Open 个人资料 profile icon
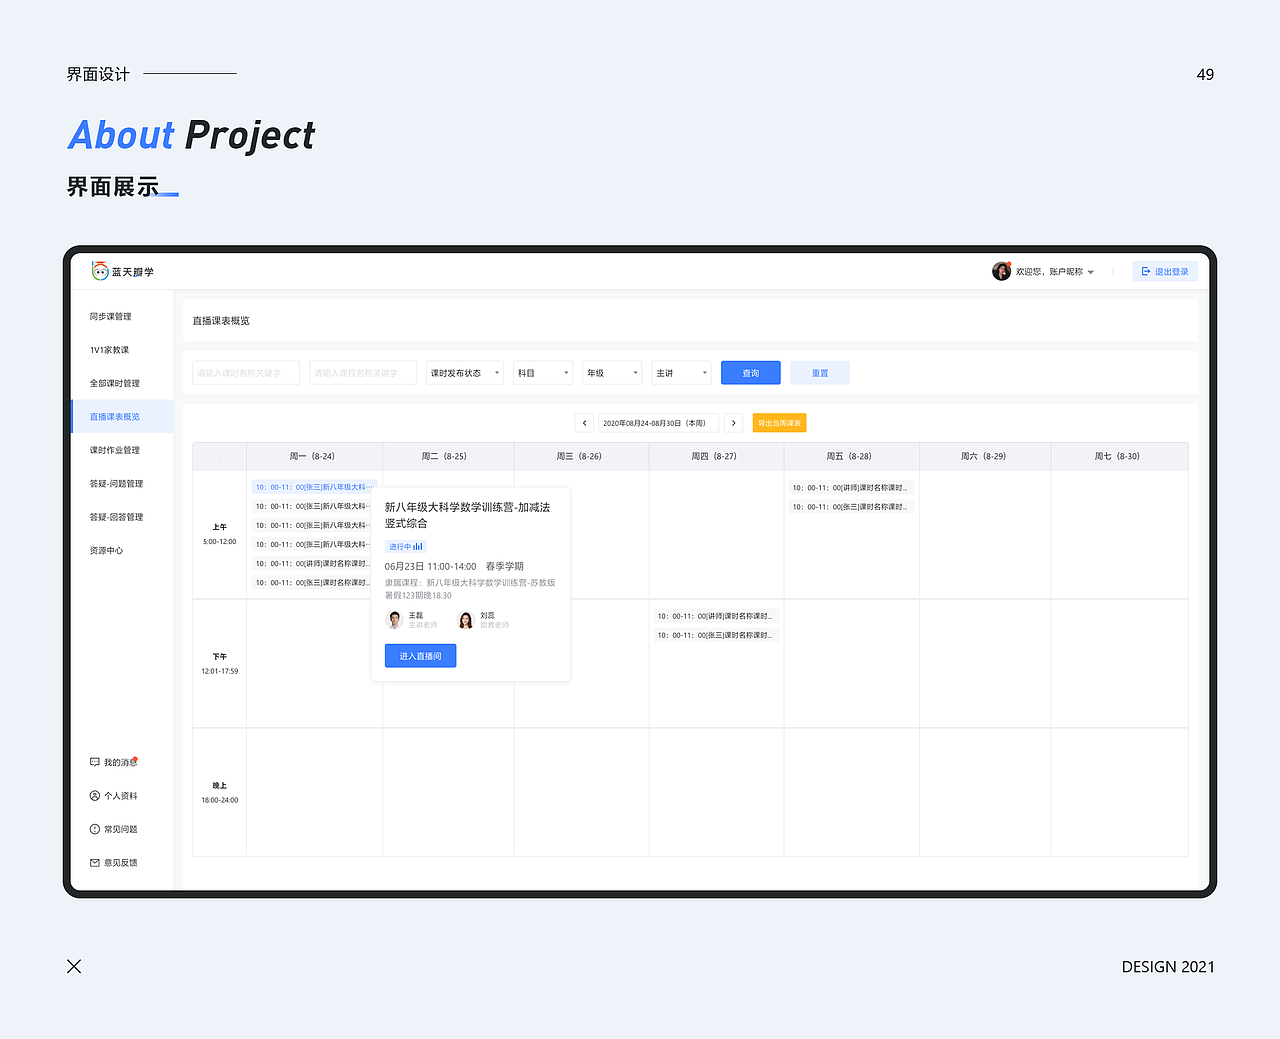This screenshot has width=1280, height=1039. pyautogui.click(x=95, y=796)
